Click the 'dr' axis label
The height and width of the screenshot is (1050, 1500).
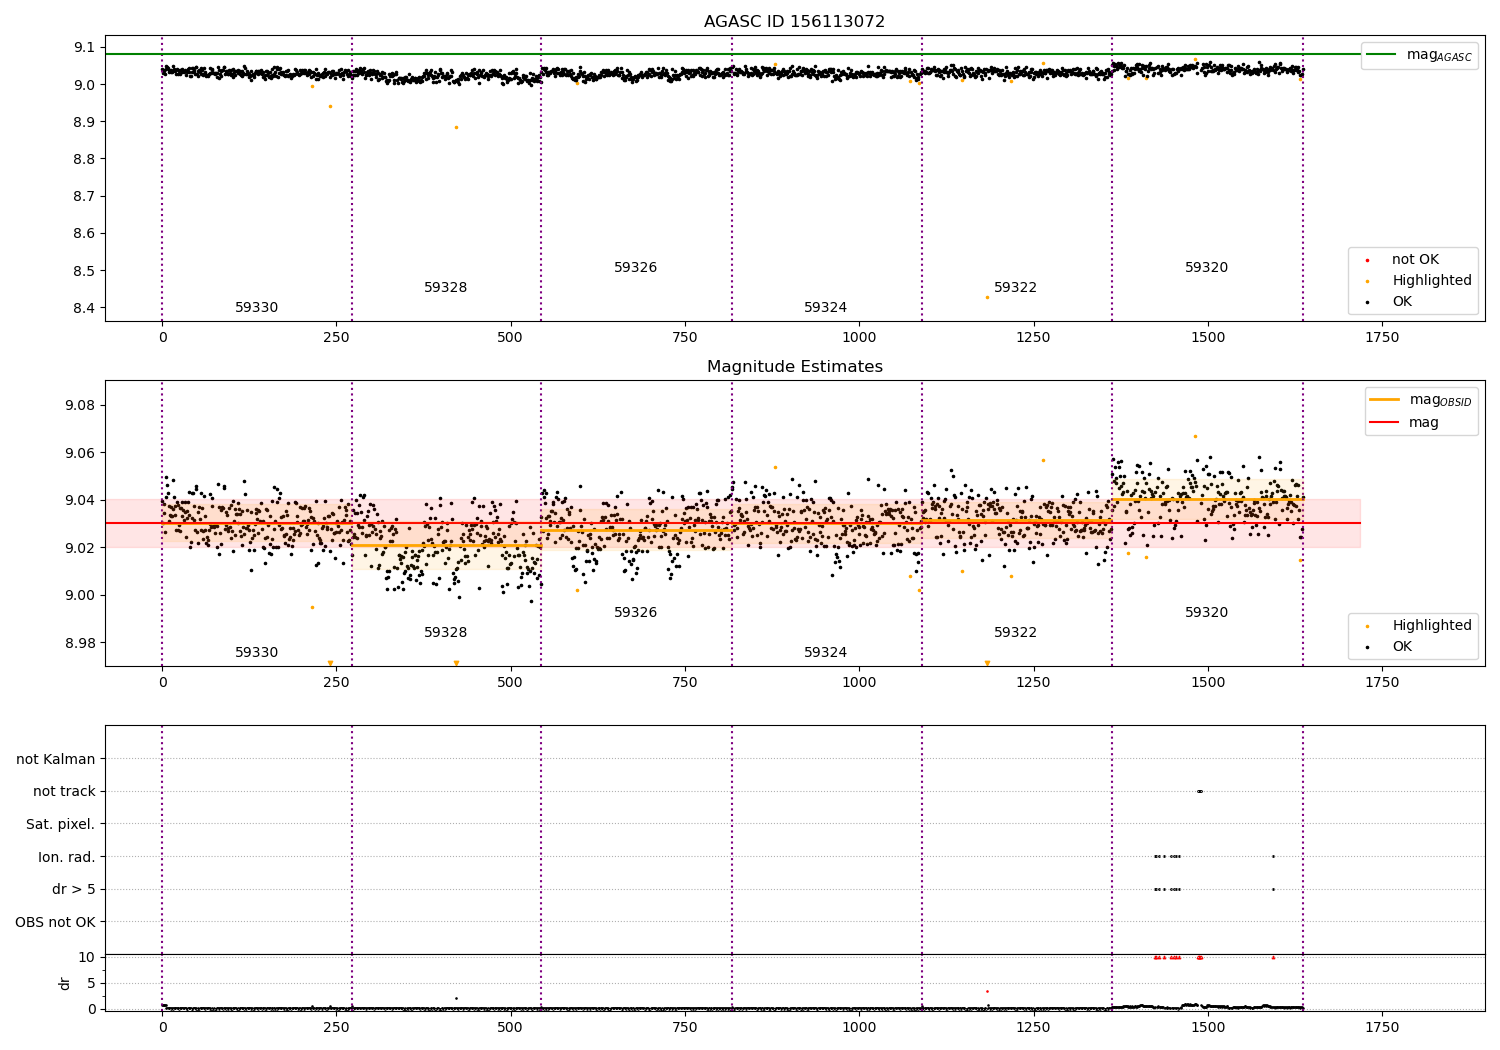pos(65,983)
